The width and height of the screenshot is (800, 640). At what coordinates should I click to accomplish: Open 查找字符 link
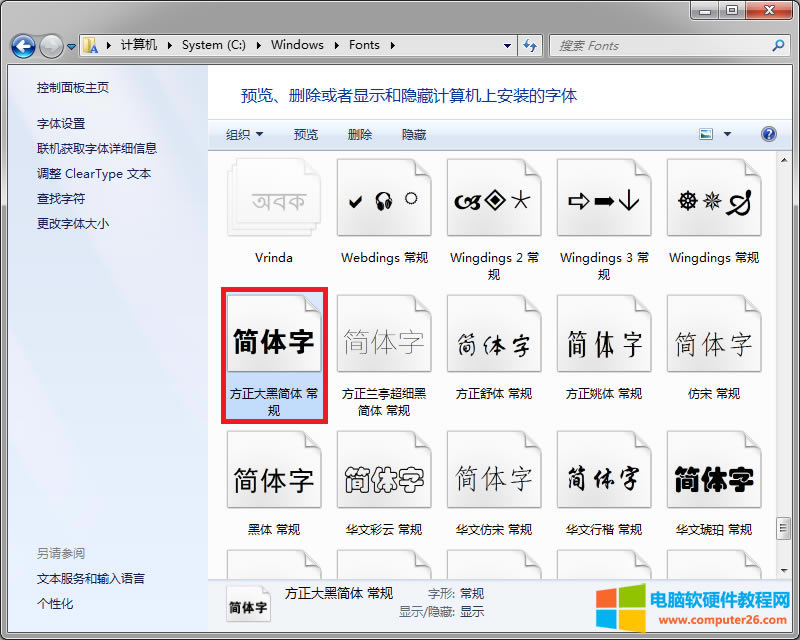tap(61, 199)
